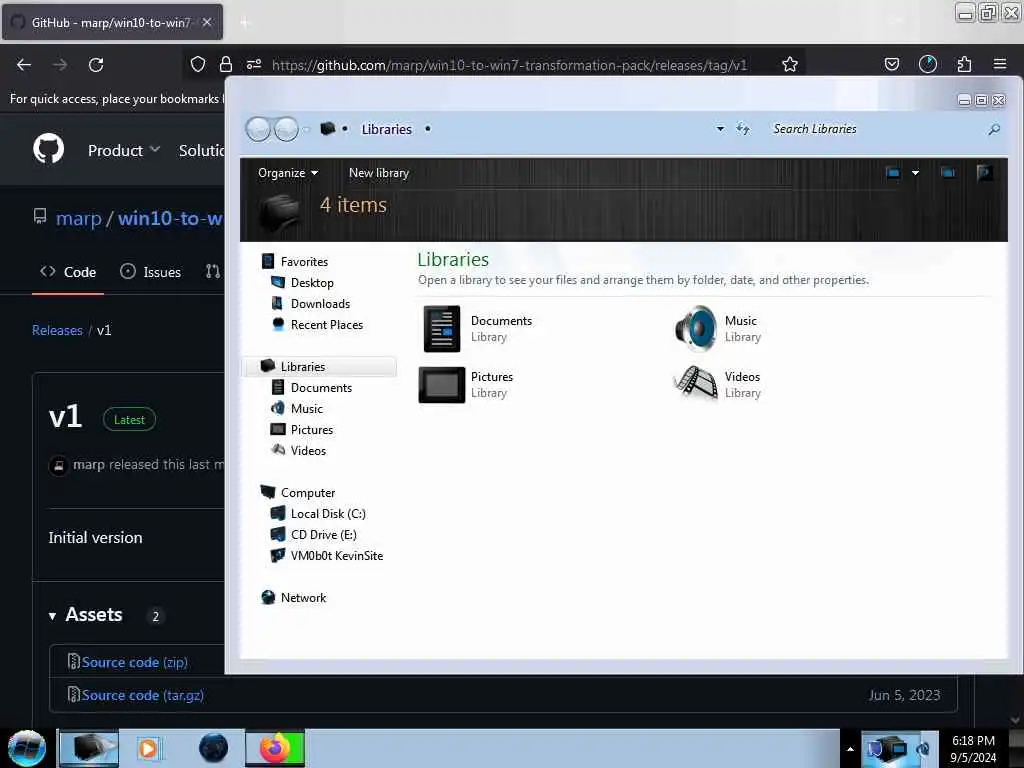Viewport: 1024px width, 768px height.
Task: Open Local Disk (C:) in sidebar
Action: coord(328,514)
